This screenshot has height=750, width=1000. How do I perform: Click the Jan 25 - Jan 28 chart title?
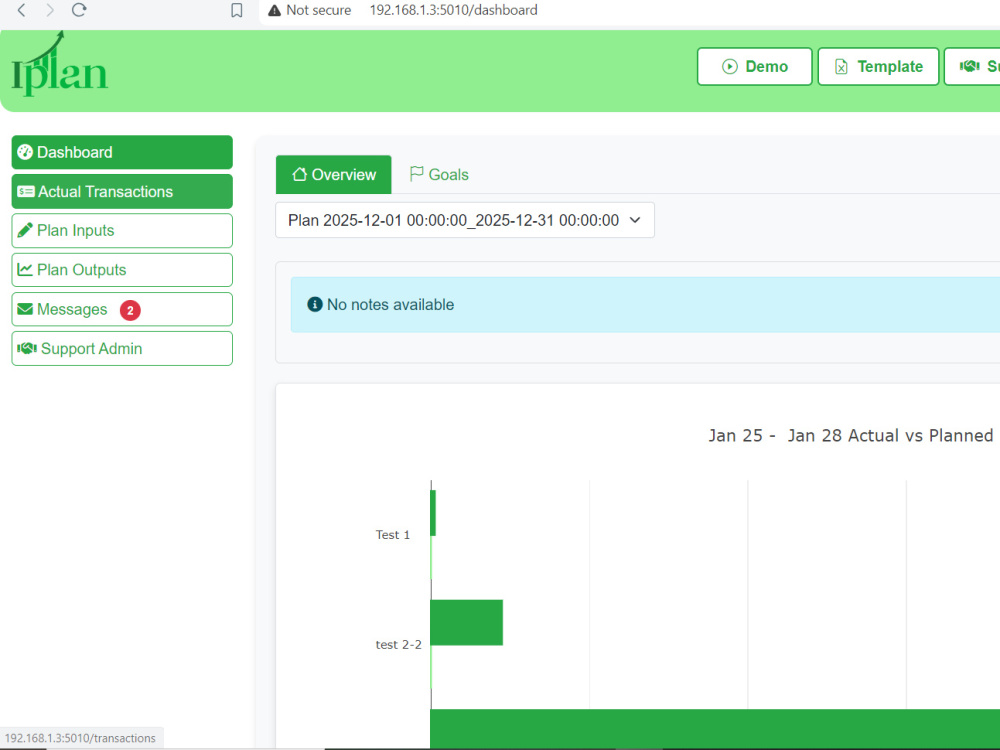(x=851, y=435)
